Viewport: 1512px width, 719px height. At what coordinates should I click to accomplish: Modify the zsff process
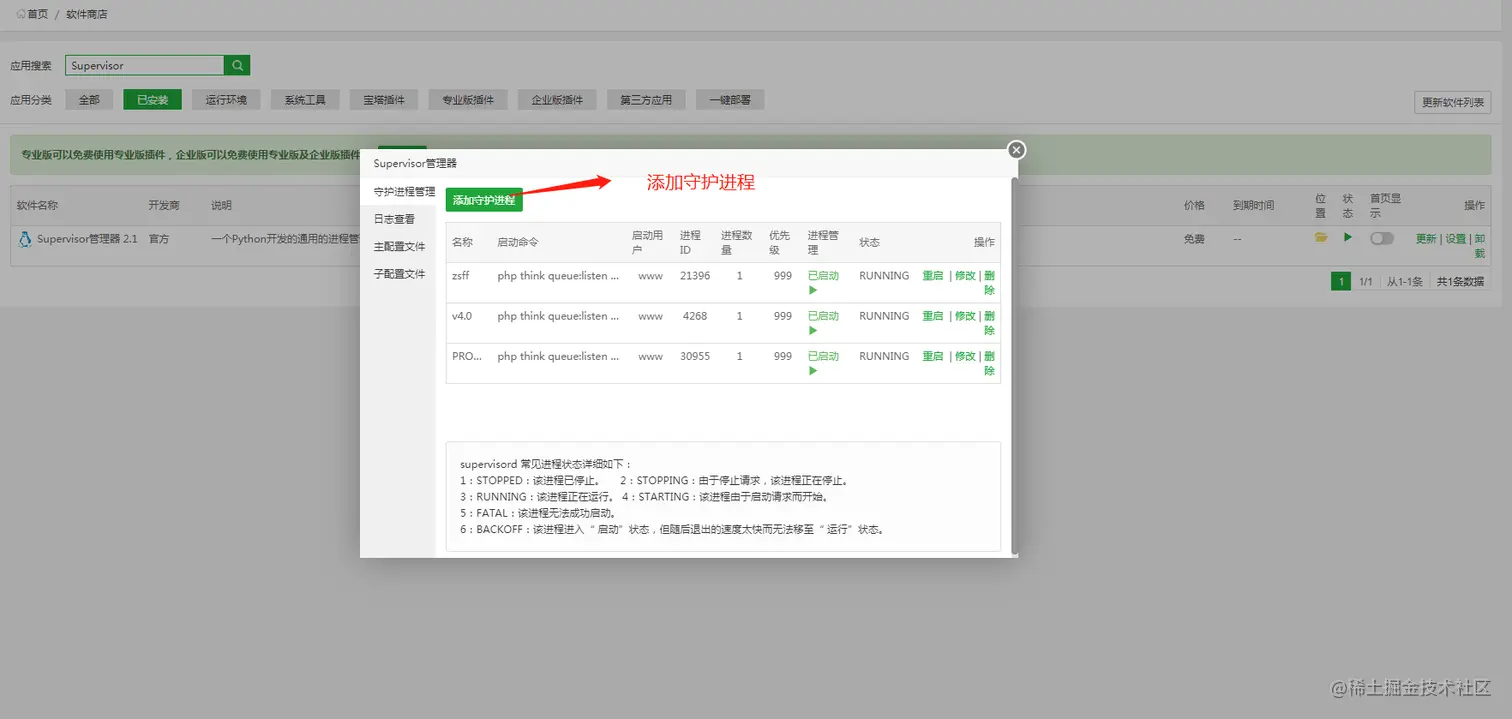tap(965, 275)
